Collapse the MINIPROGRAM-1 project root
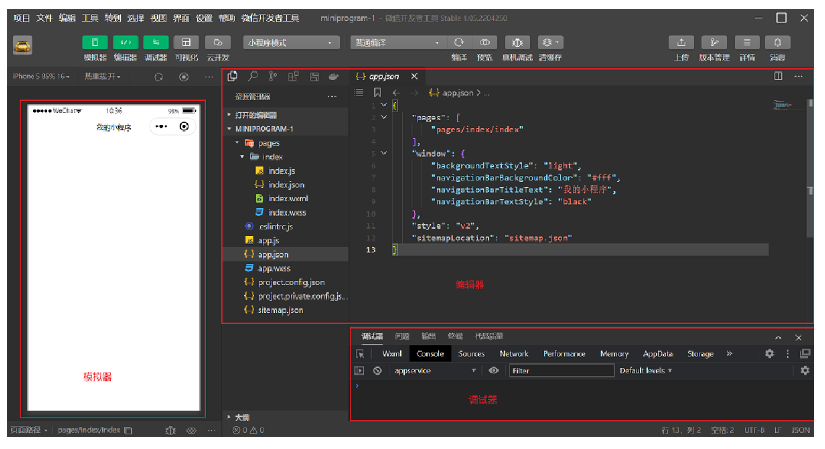825x449 pixels. [286, 129]
